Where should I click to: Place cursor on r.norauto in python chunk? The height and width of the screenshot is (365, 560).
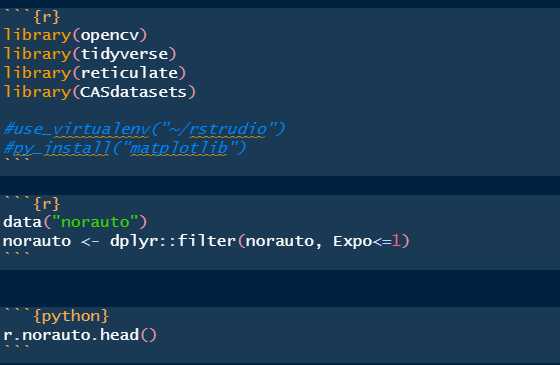pos(49,335)
